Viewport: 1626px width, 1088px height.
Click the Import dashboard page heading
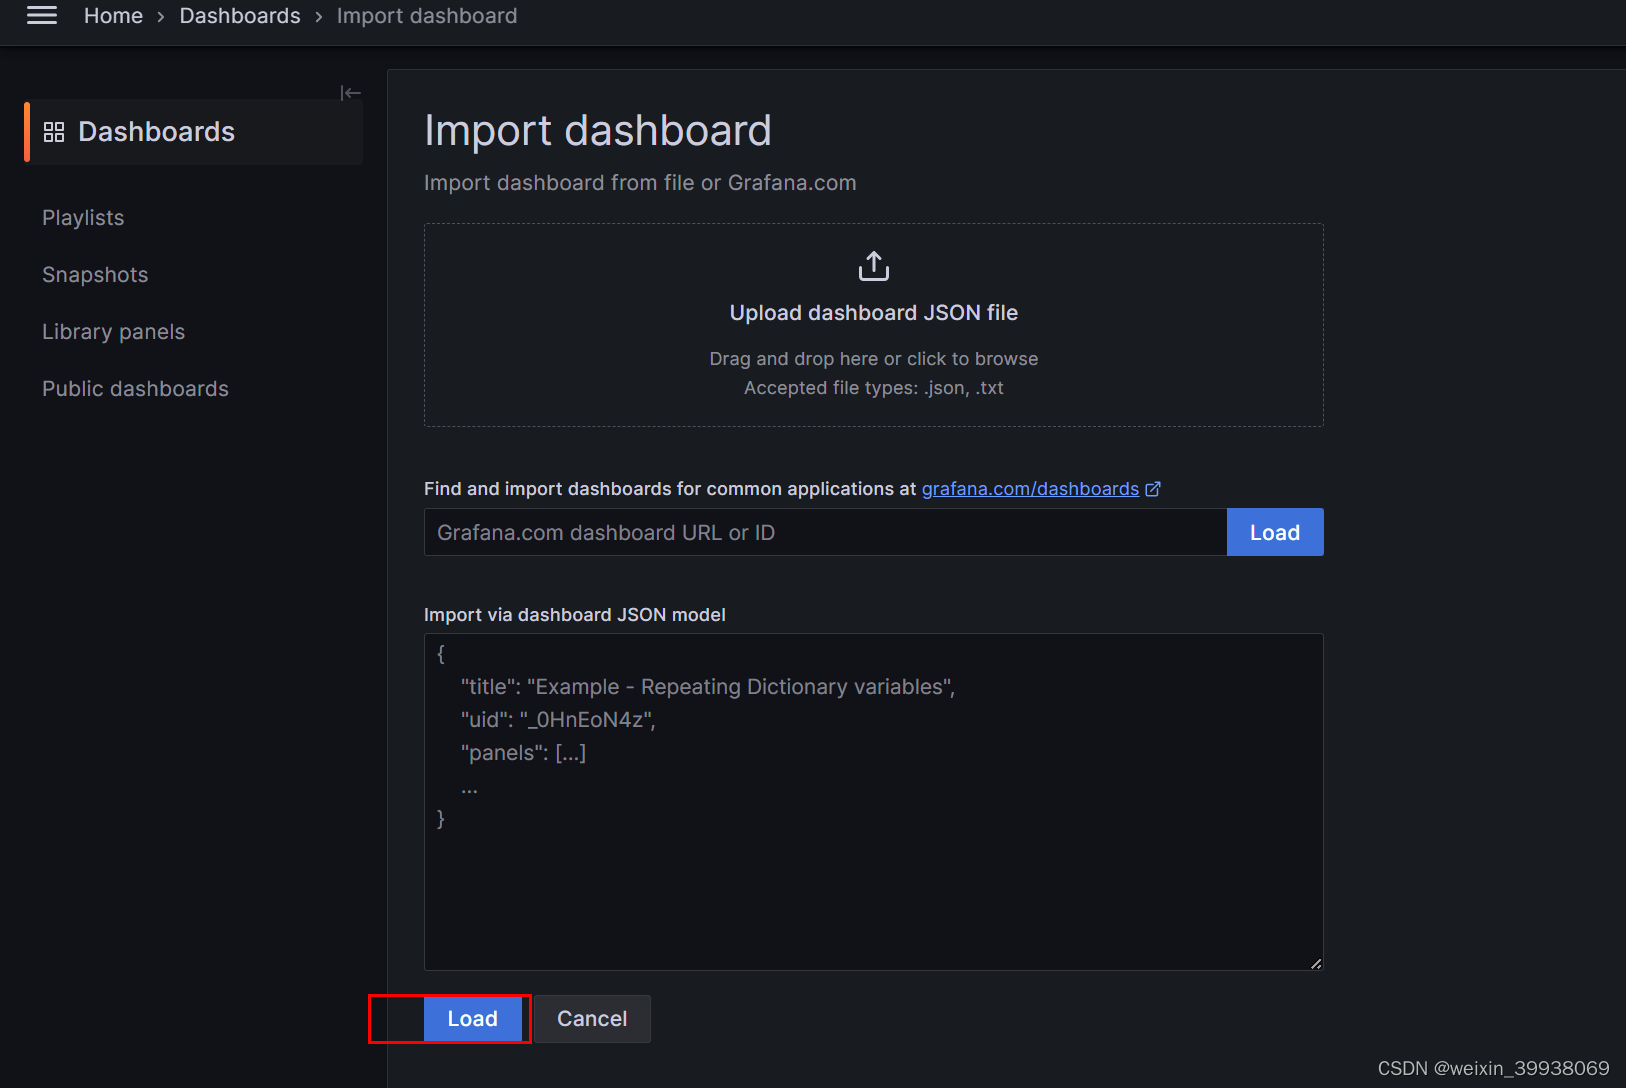[598, 131]
